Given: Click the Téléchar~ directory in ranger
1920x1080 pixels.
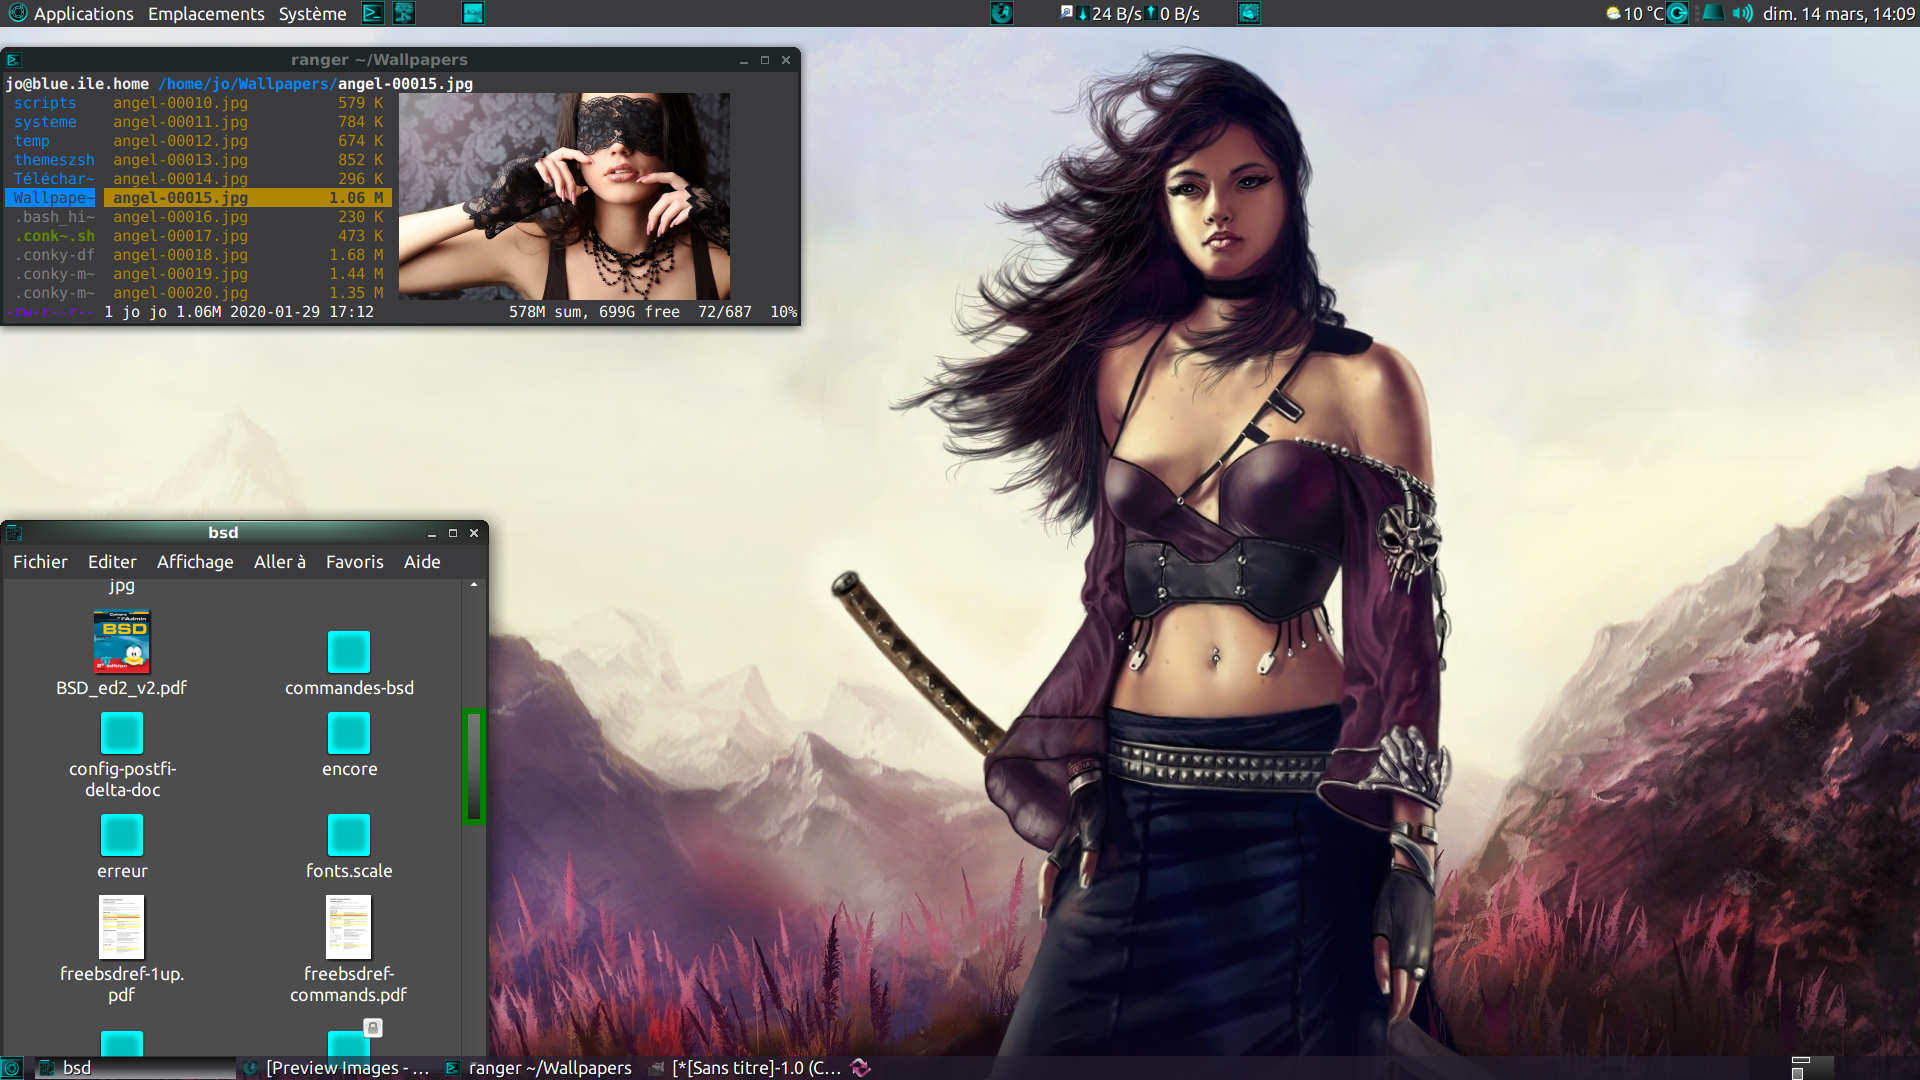Looking at the screenshot, I should click(x=54, y=179).
